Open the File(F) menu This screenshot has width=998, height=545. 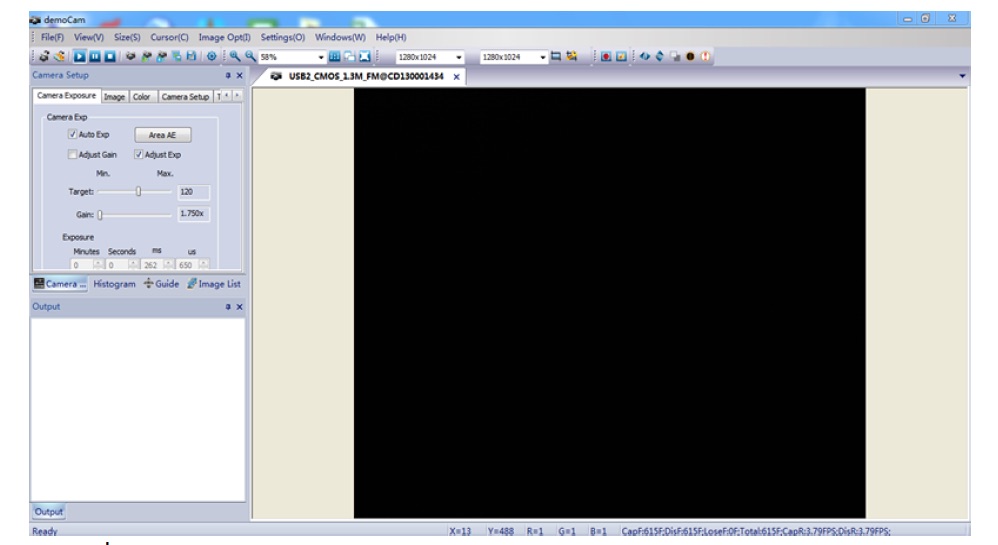[x=52, y=38]
